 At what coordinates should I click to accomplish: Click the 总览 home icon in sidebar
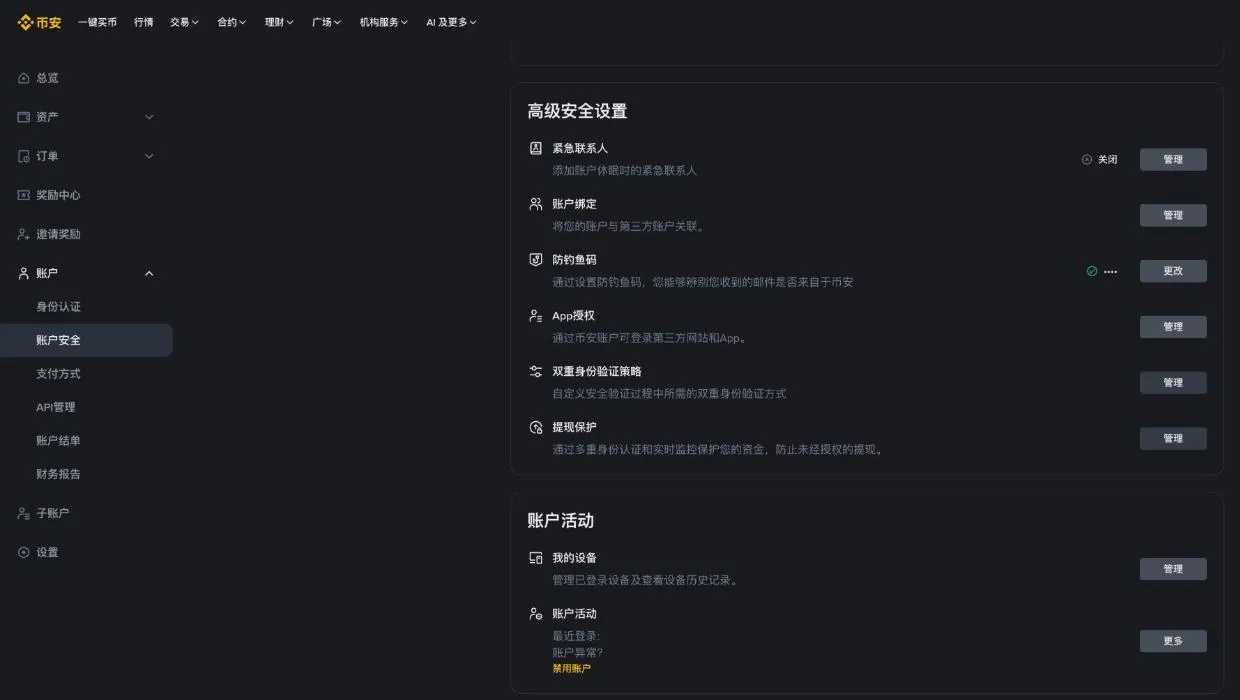pyautogui.click(x=24, y=78)
